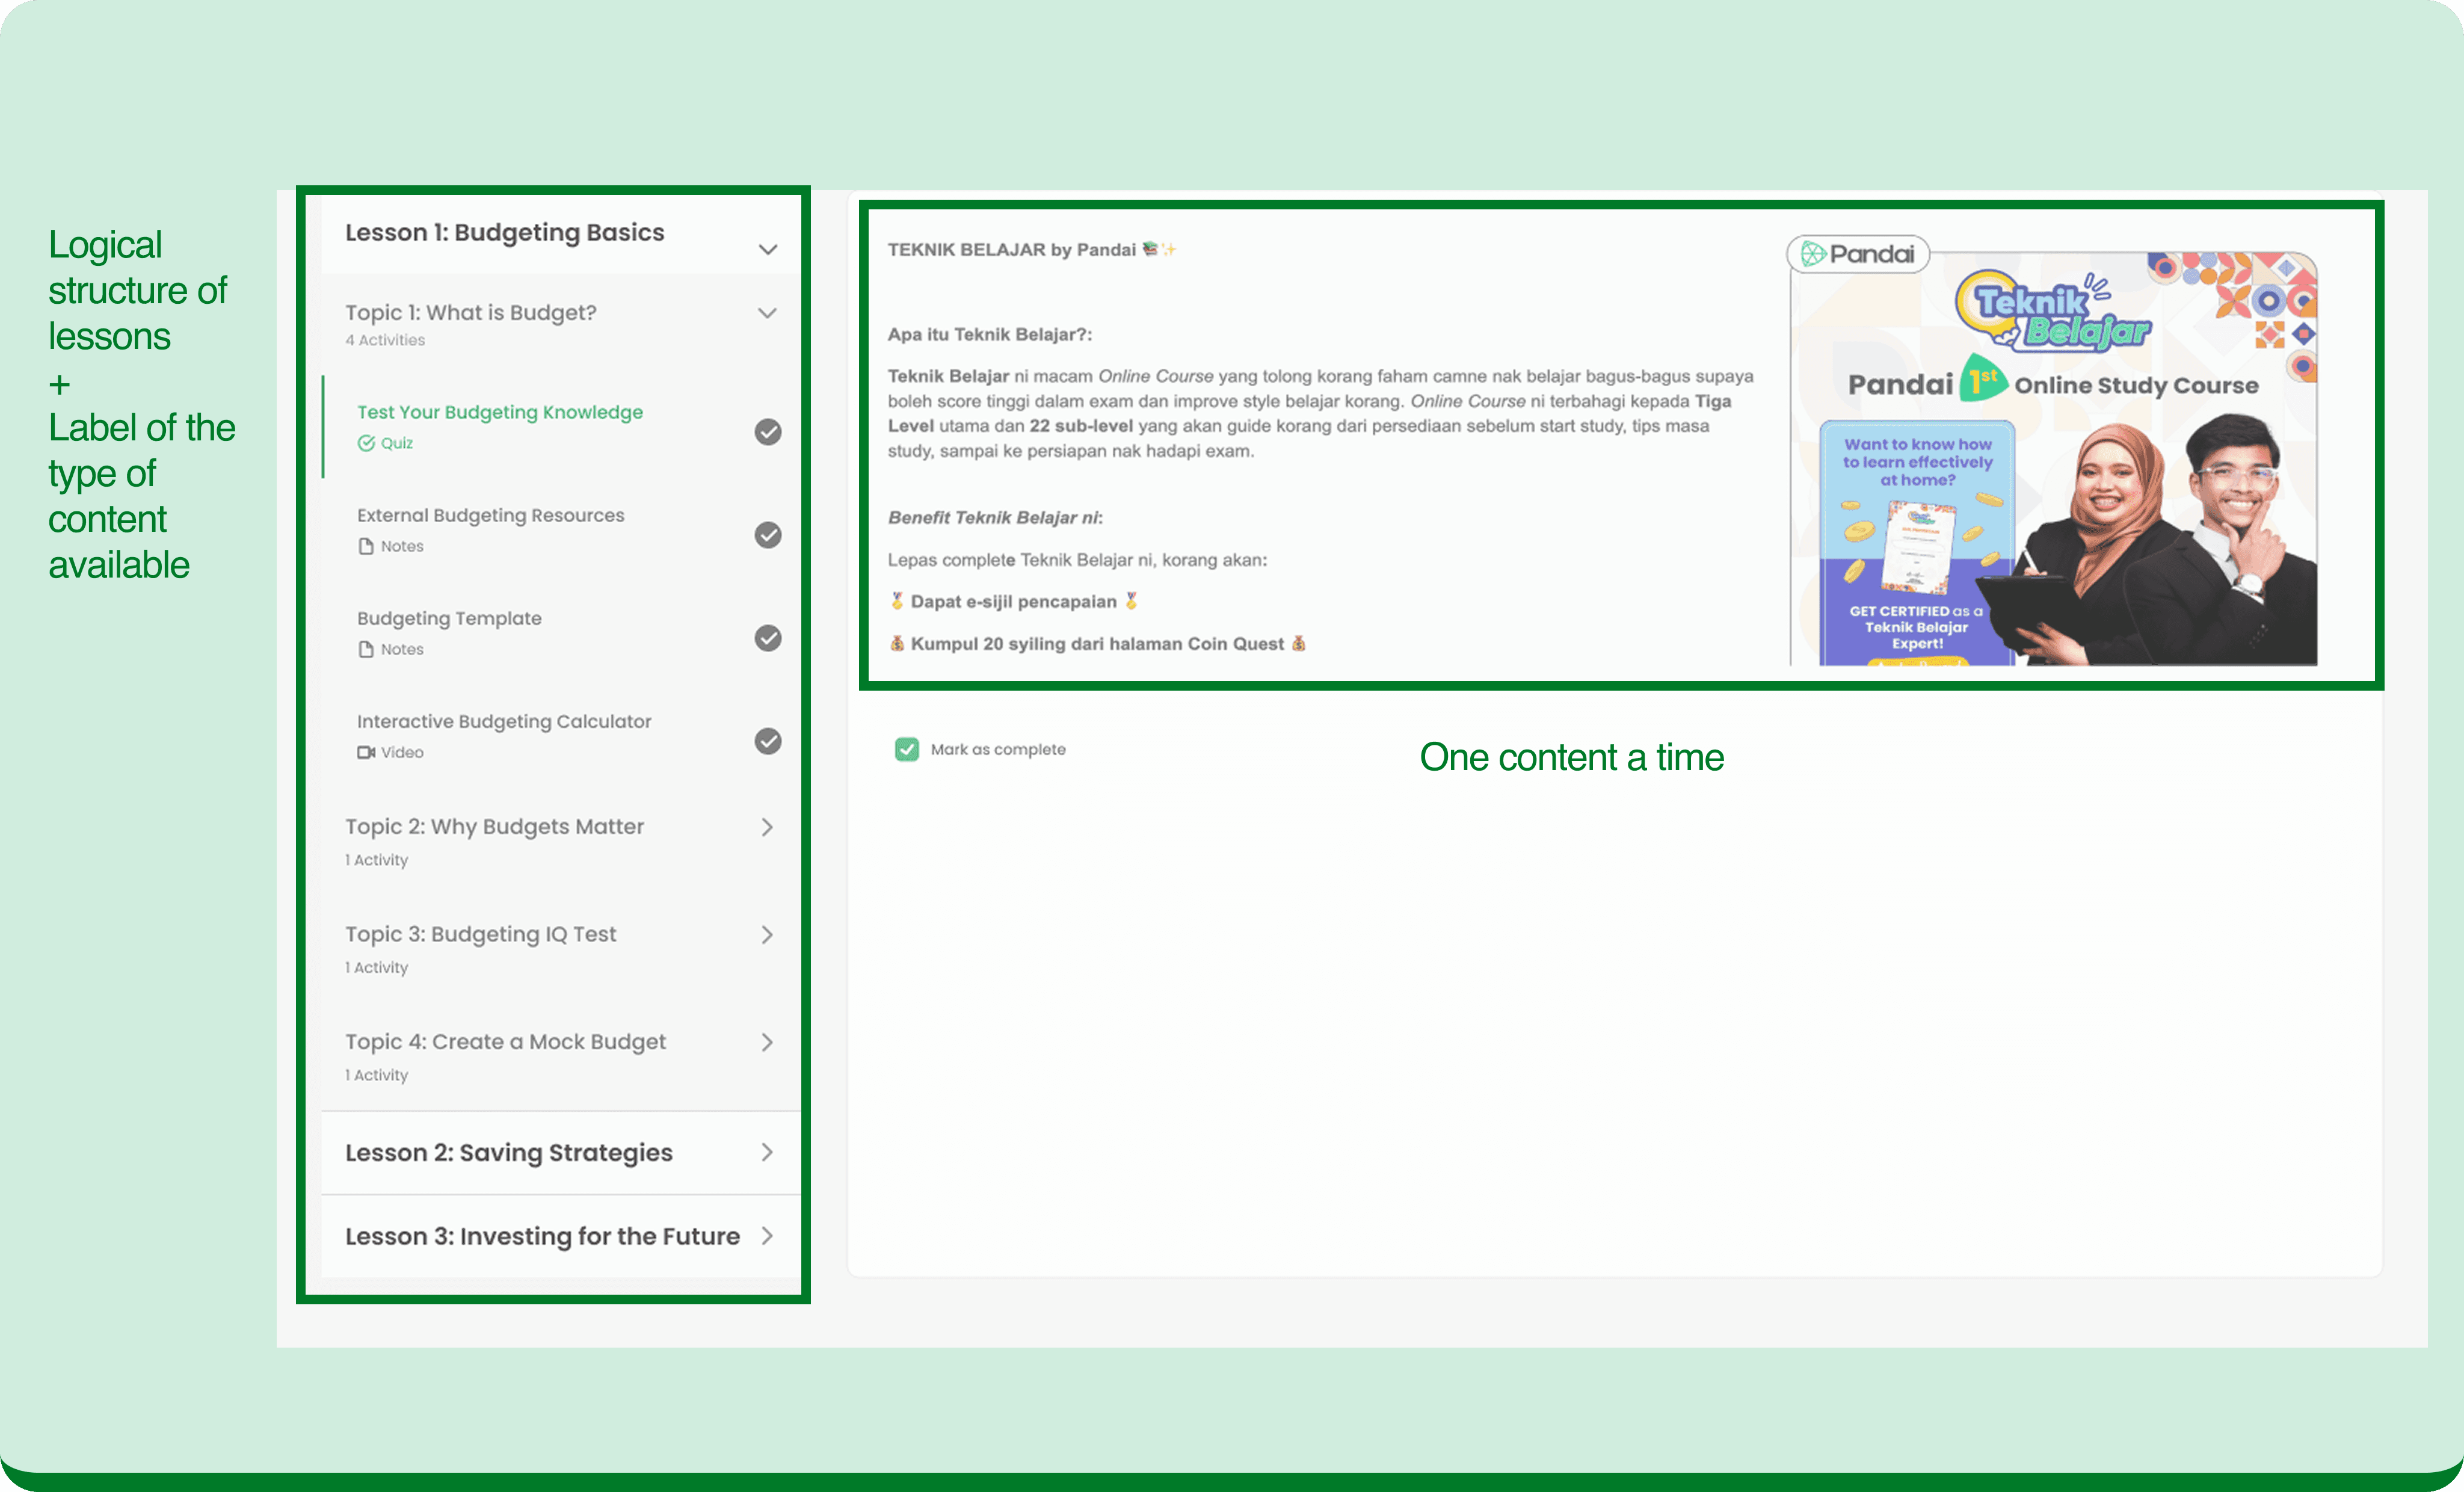Open Test Your Budgeting Knowledge activity

point(500,412)
